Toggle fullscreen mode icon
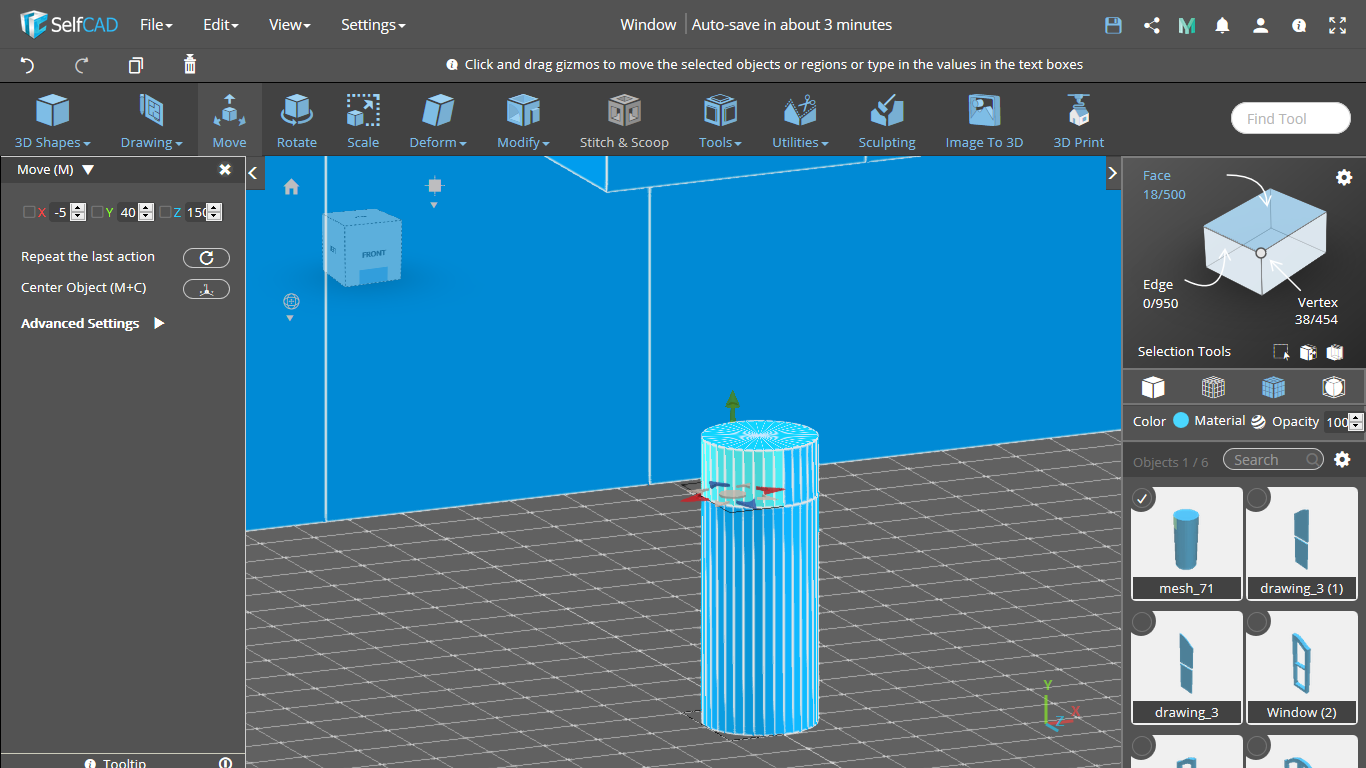 click(x=1337, y=26)
